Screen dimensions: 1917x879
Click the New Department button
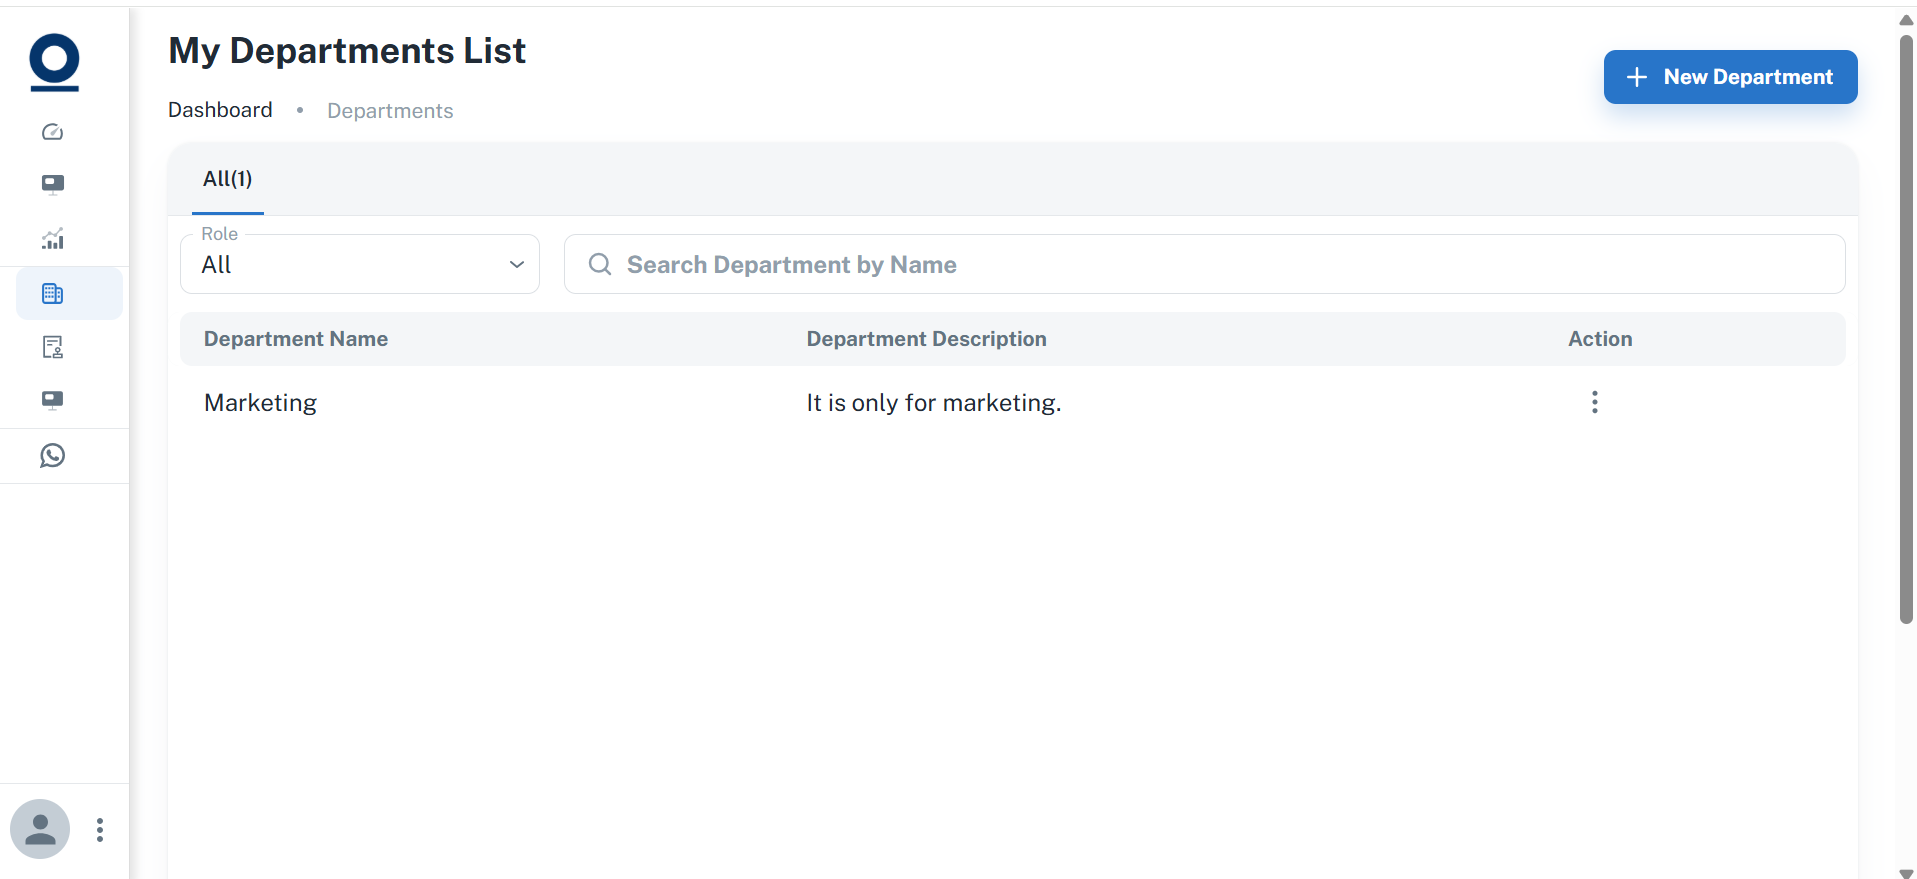[x=1731, y=77]
